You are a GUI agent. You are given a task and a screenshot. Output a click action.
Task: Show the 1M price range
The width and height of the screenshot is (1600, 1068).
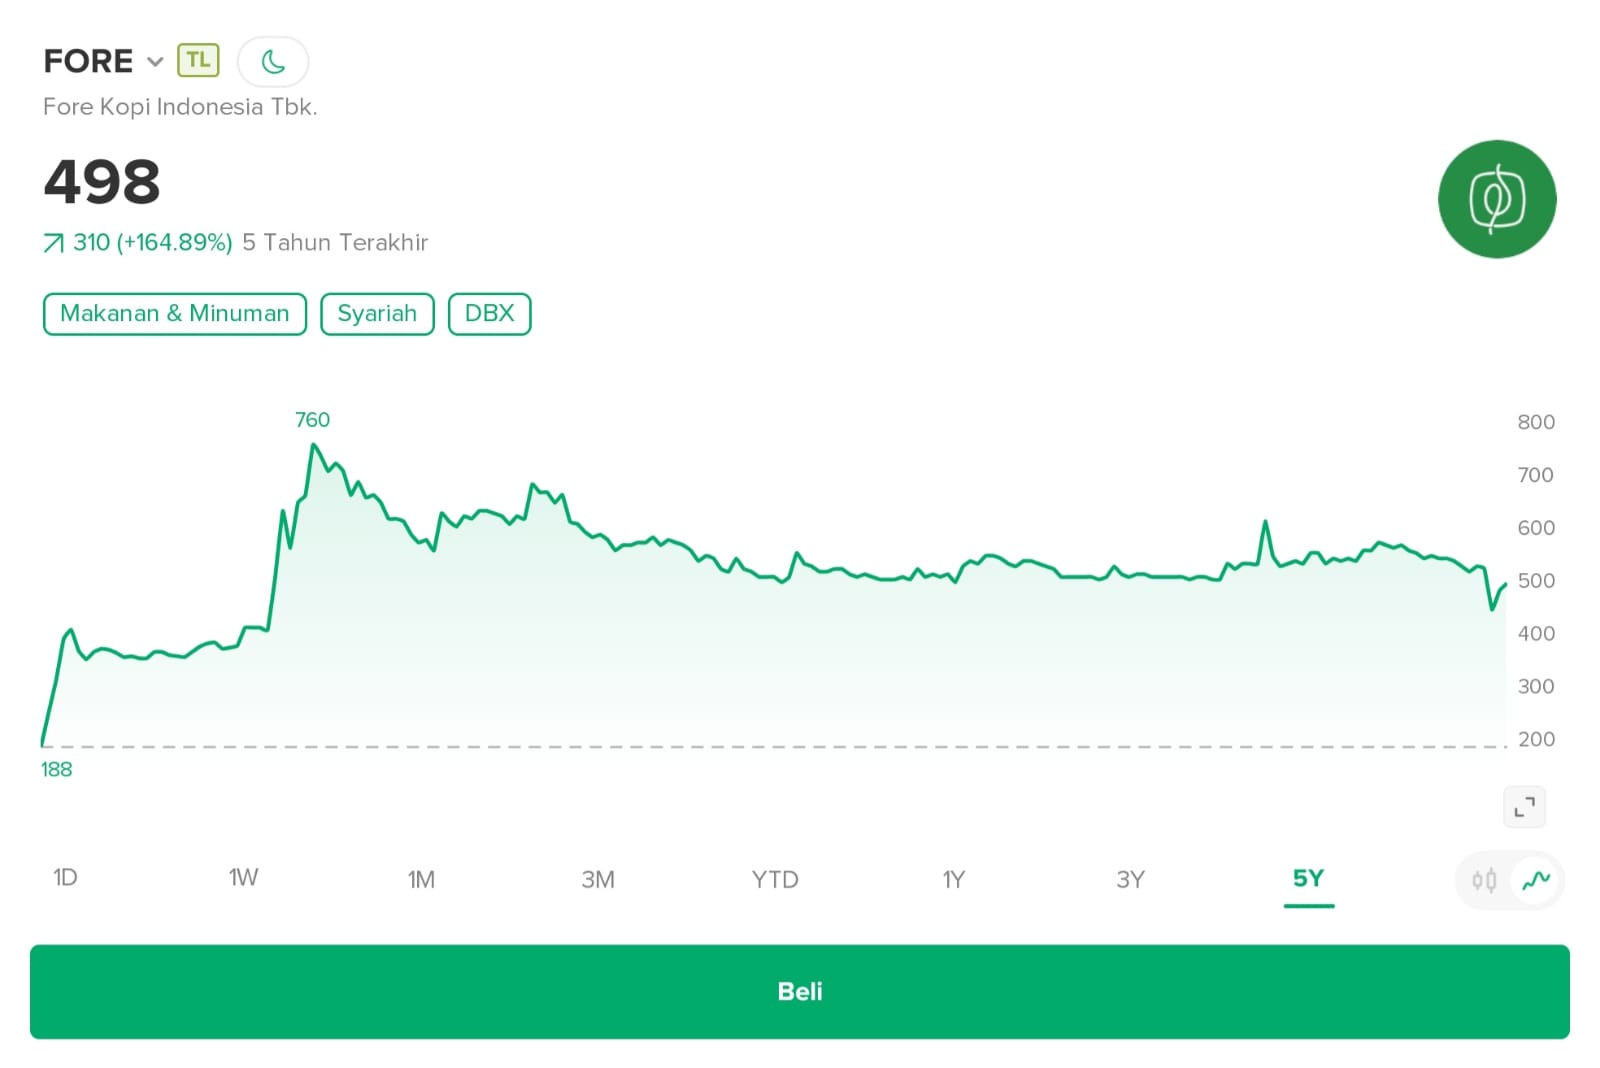tap(421, 880)
